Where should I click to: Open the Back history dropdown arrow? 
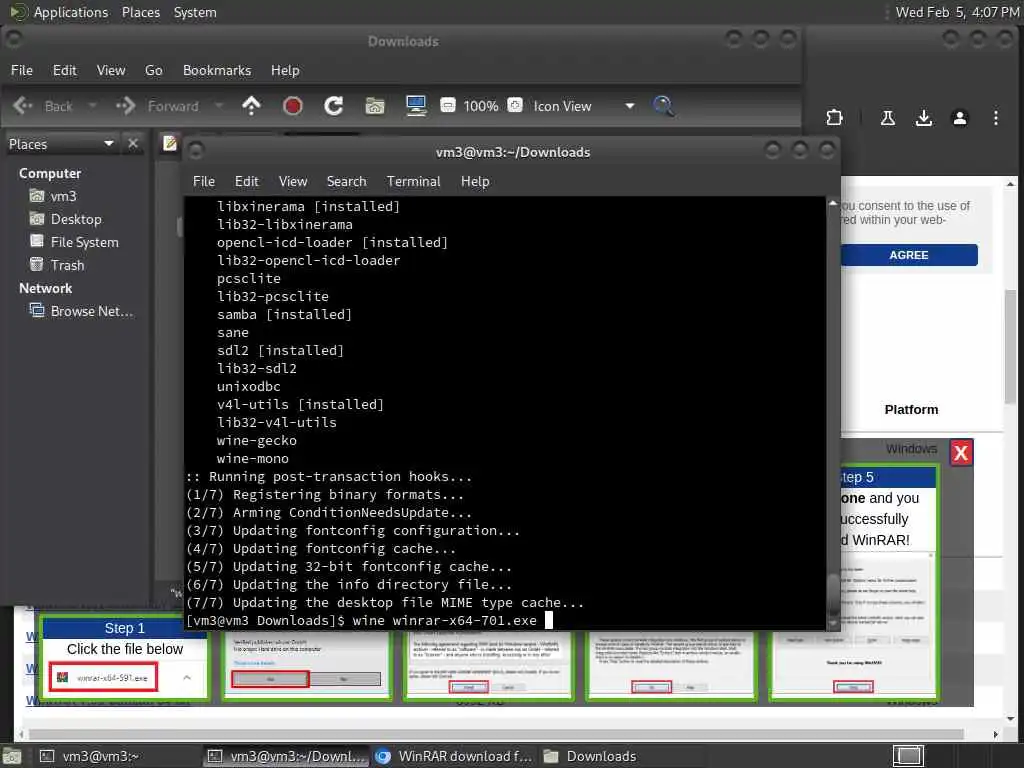92,106
